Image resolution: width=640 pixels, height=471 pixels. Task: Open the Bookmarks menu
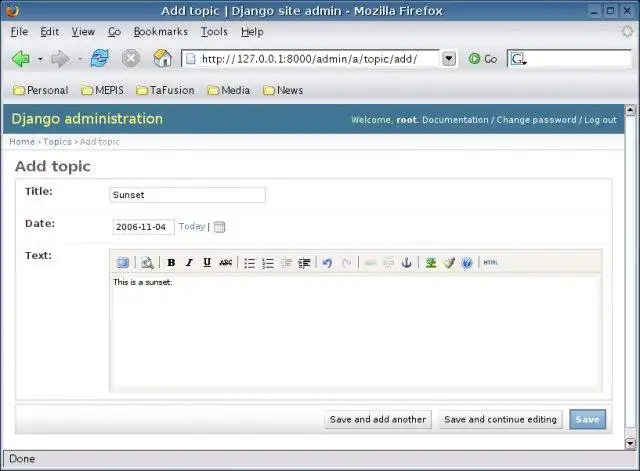pyautogui.click(x=161, y=31)
